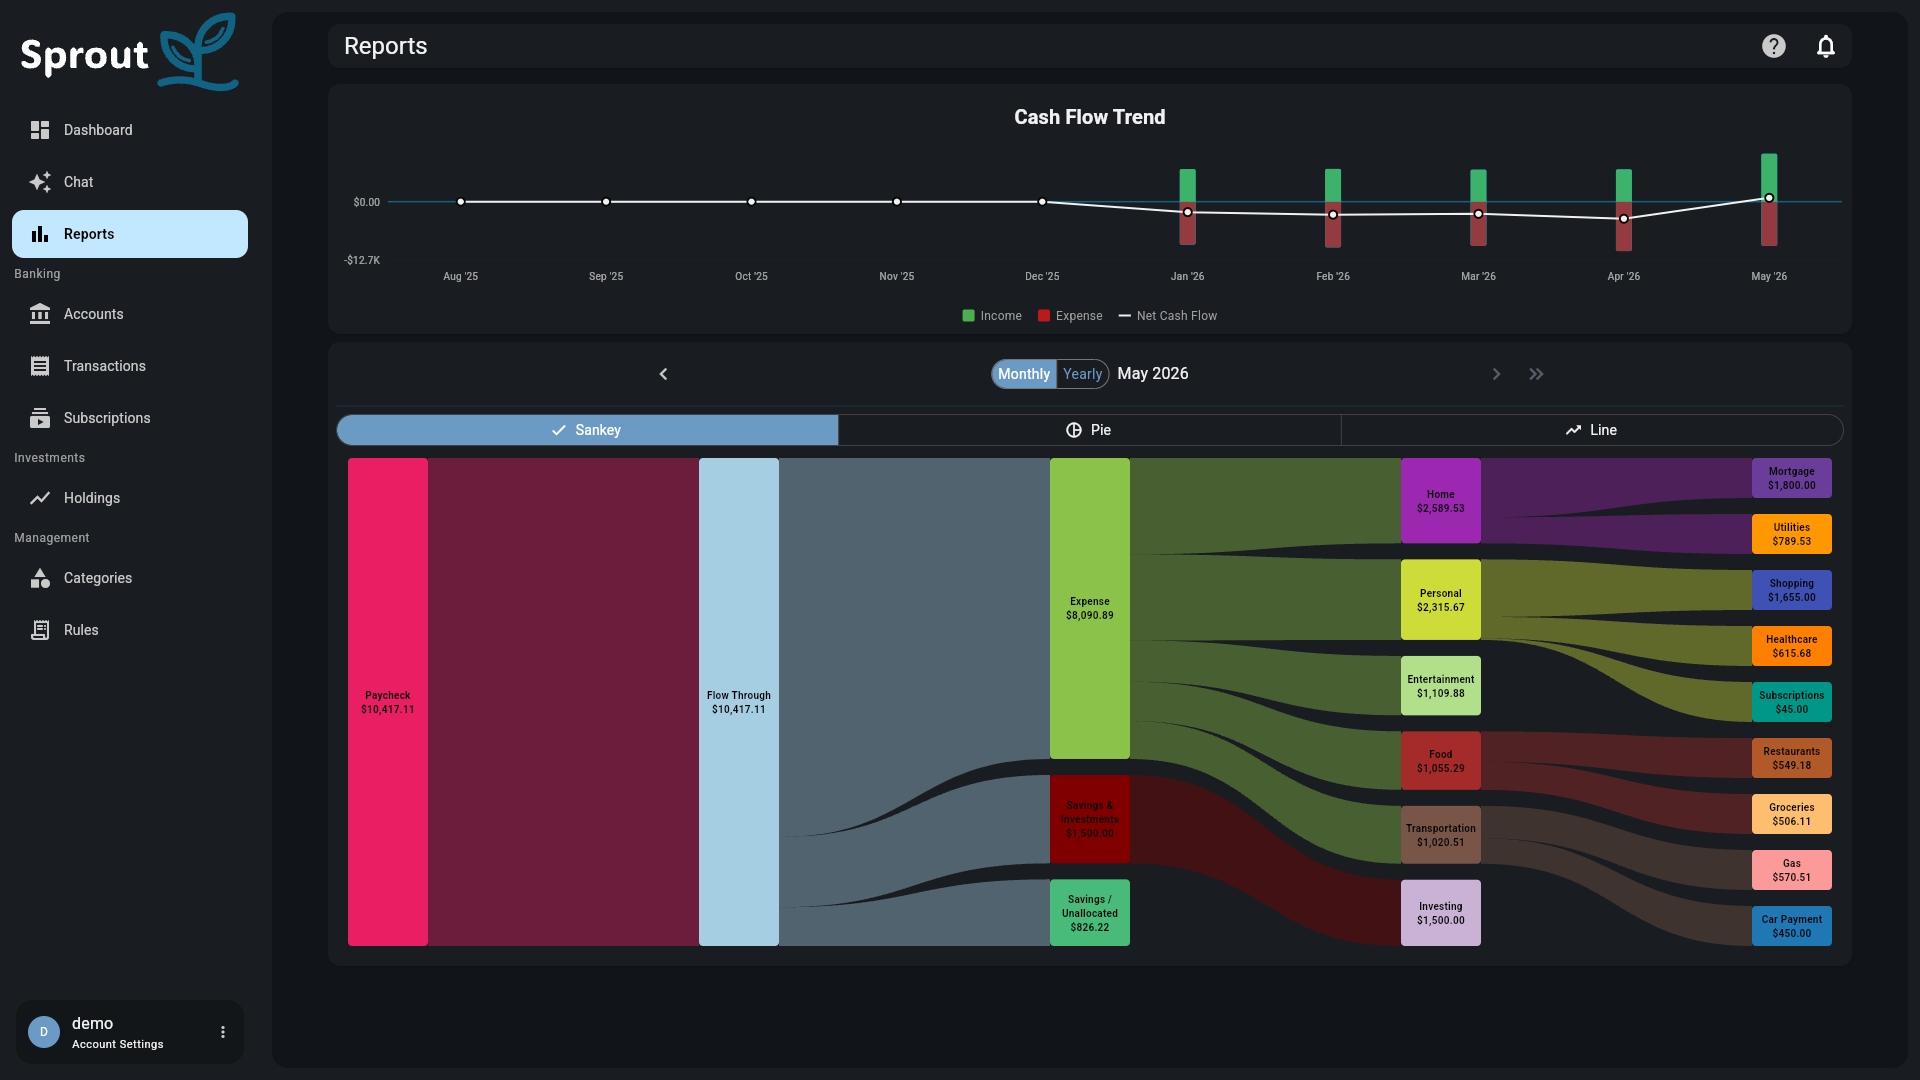Select the Mortgage Sankey node
This screenshot has width=1920, height=1080.
[x=1791, y=478]
